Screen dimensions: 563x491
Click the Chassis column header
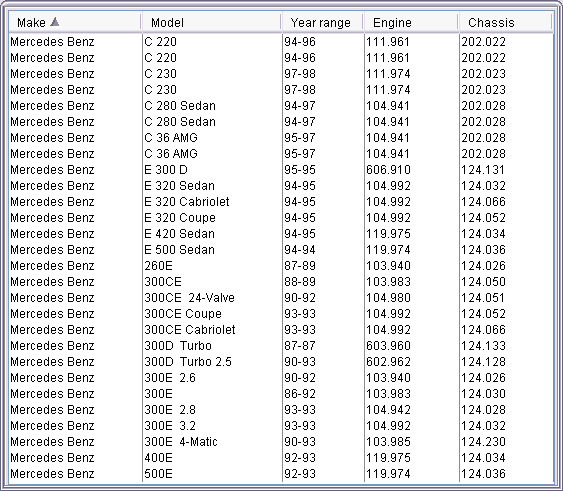tap(506, 23)
